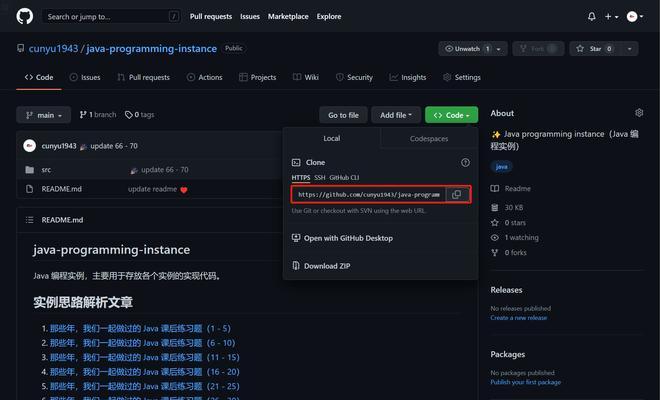Screen dimensions: 660x400
Task: Open the src folder
Action: 46,170
